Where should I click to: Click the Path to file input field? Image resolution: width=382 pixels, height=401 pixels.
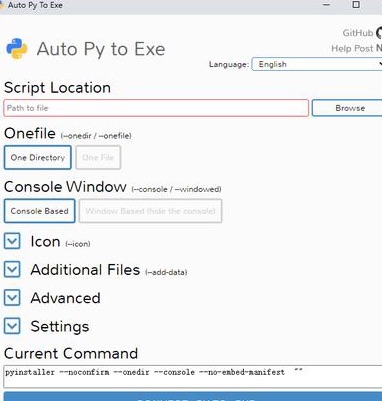(x=156, y=108)
